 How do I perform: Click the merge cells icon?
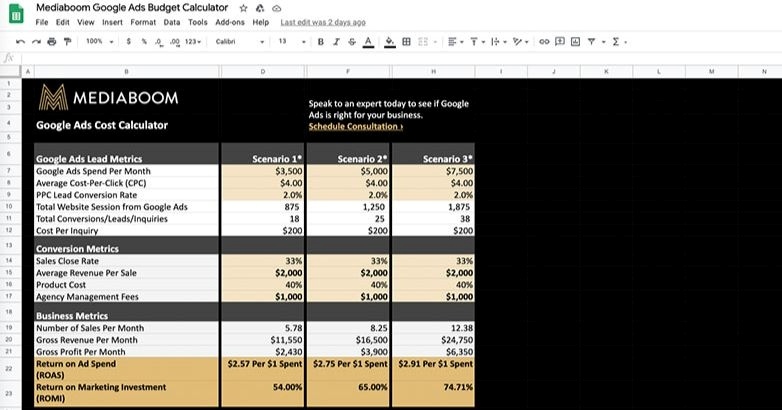pos(423,42)
